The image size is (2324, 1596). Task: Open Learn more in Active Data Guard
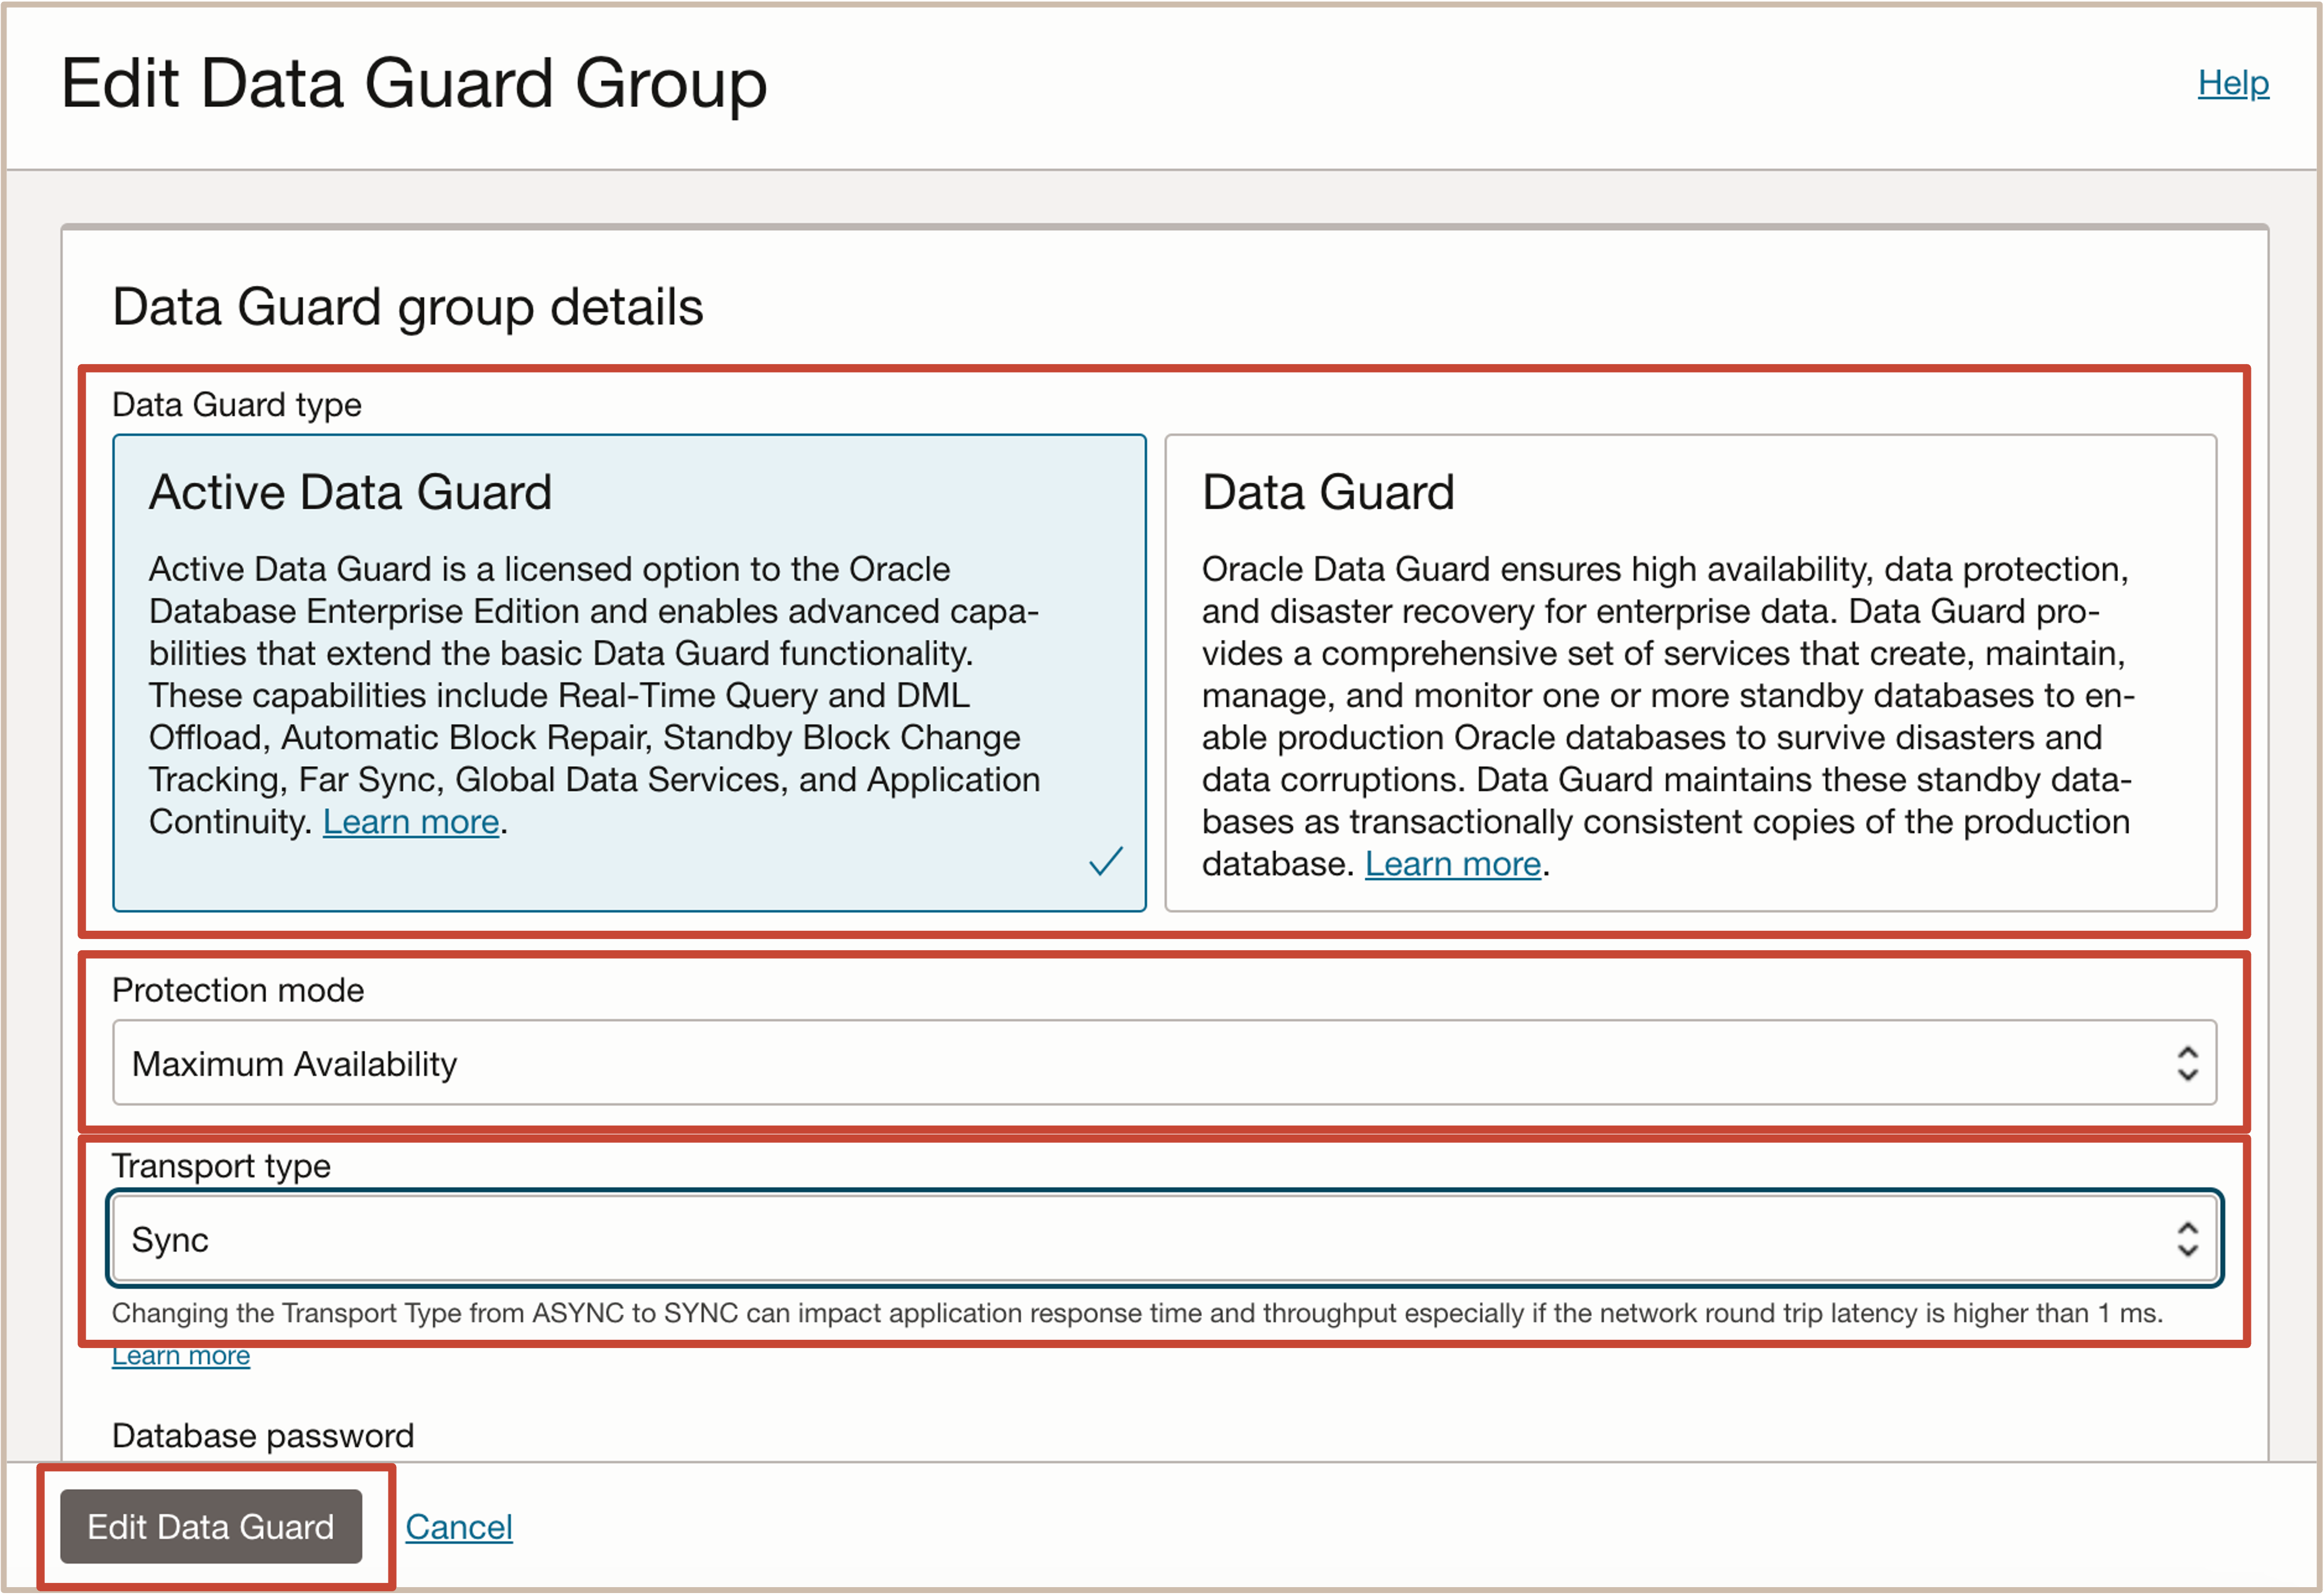(x=410, y=822)
